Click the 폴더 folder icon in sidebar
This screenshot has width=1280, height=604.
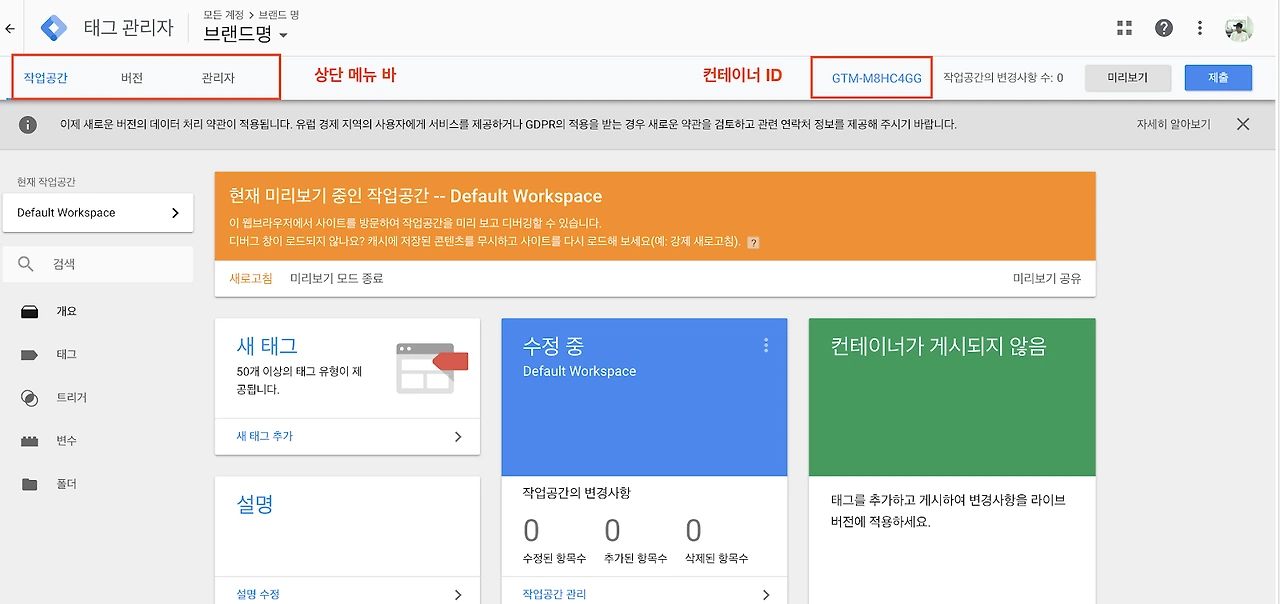coord(30,484)
